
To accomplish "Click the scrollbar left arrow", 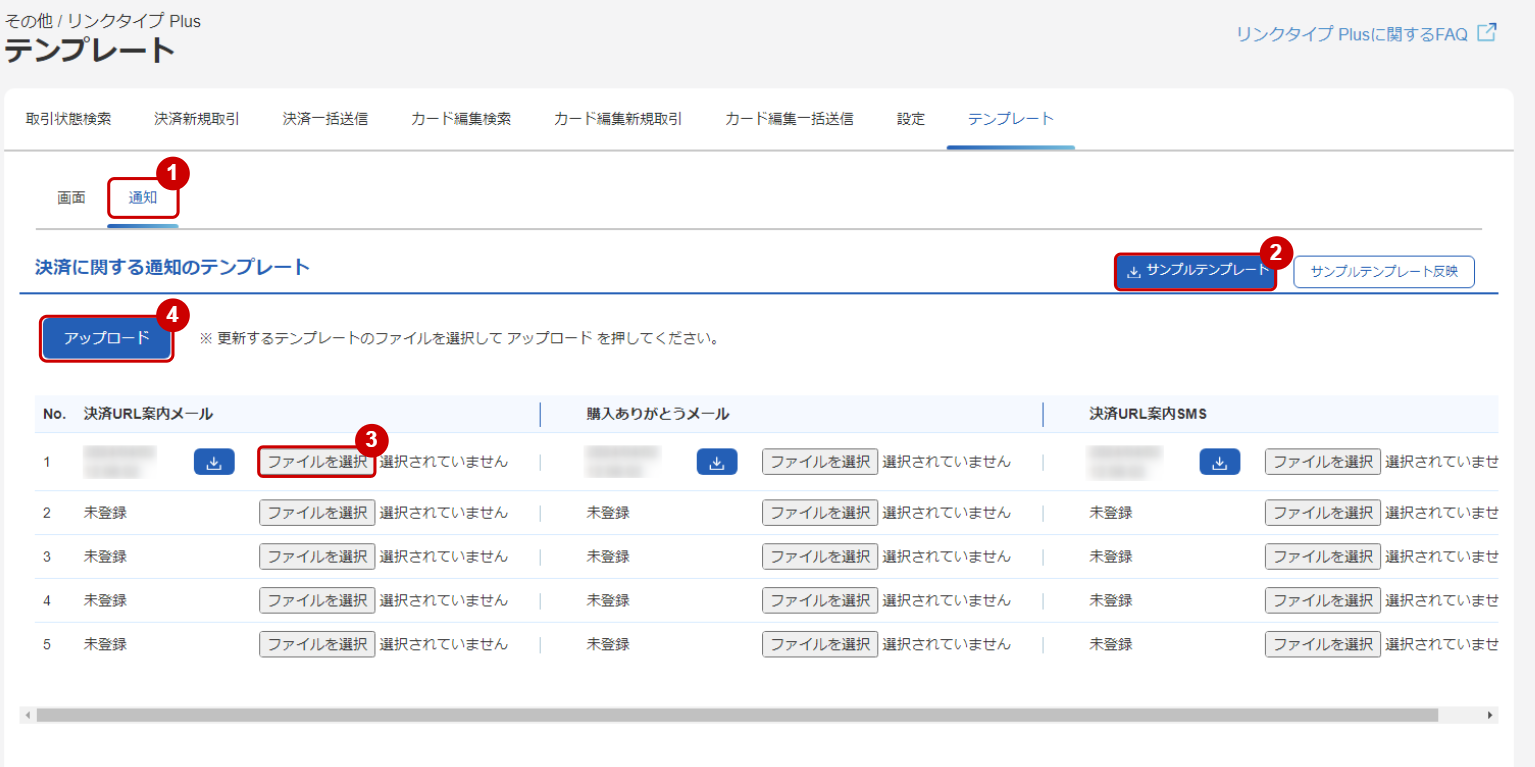I will pos(27,716).
